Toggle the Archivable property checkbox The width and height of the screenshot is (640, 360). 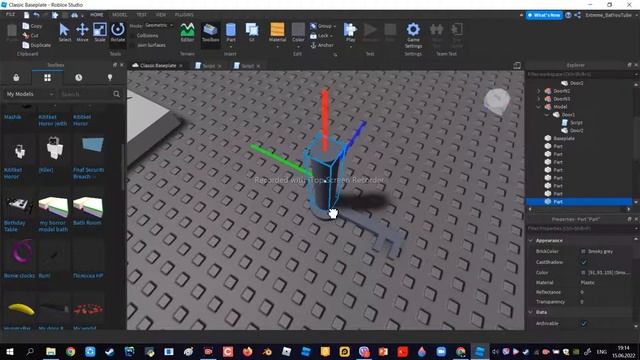click(584, 323)
